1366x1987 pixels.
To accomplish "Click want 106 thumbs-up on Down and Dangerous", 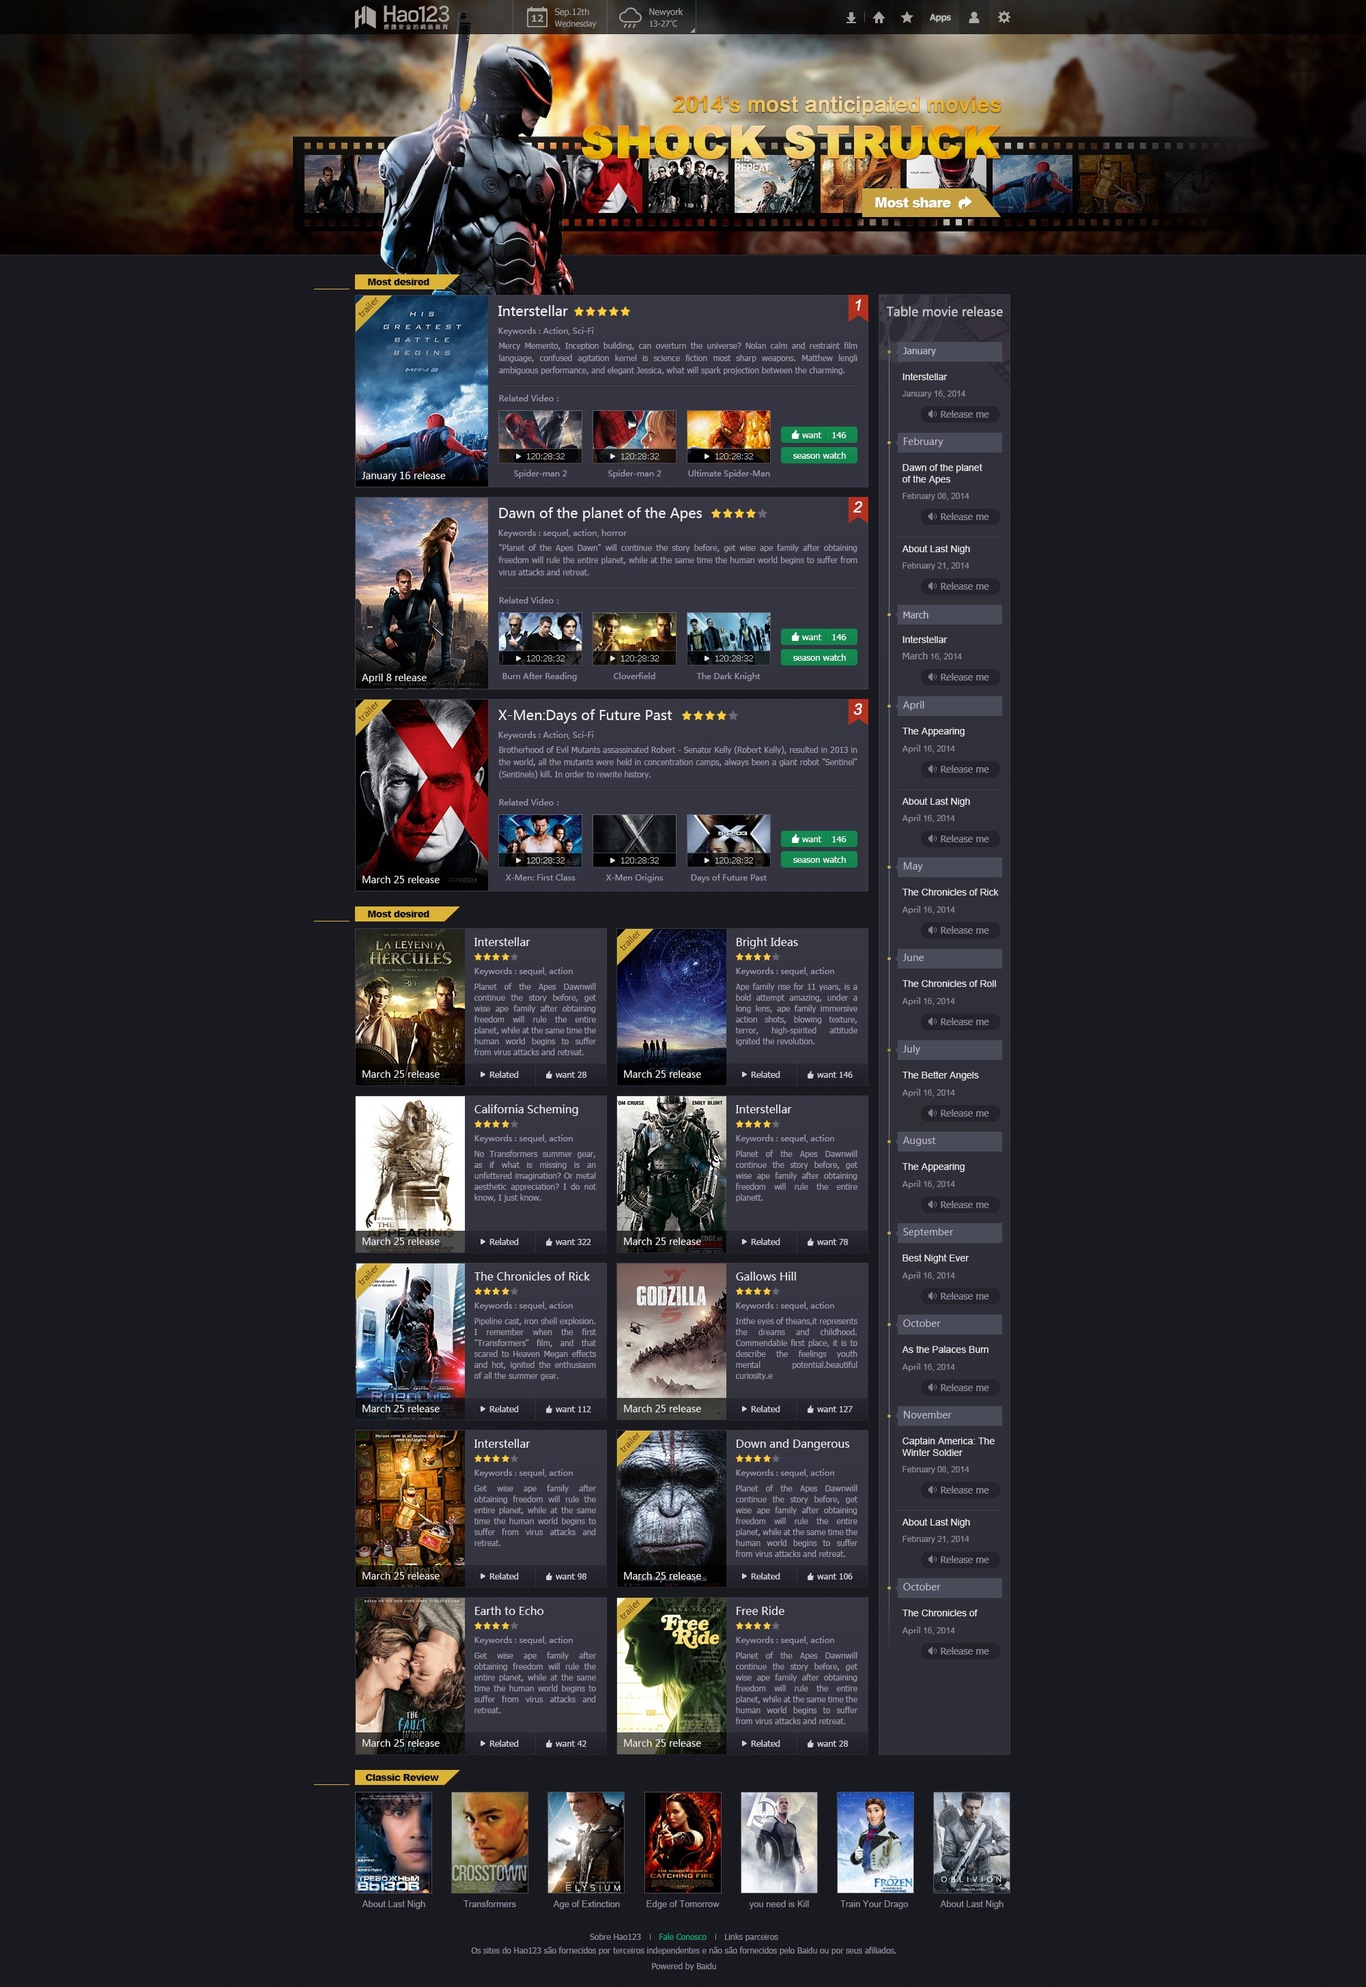I will (829, 1576).
